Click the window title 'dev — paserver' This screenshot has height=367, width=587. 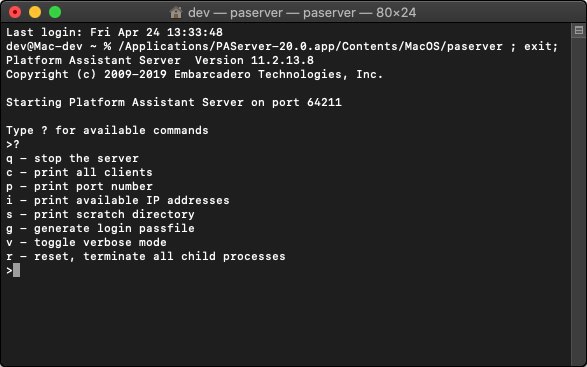302,12
